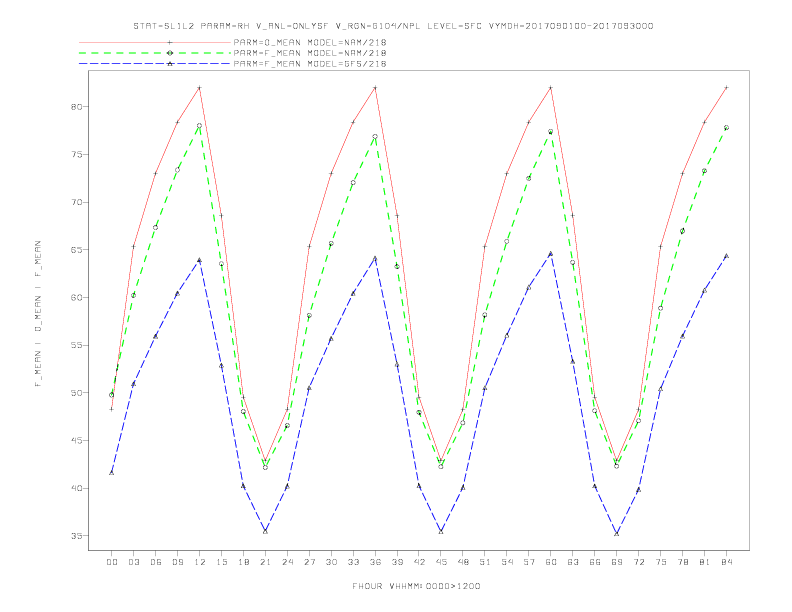Click the horizontal axis title FHOUR VHHMM:0000>1200
The height and width of the screenshot is (612, 792).
pyautogui.click(x=416, y=586)
